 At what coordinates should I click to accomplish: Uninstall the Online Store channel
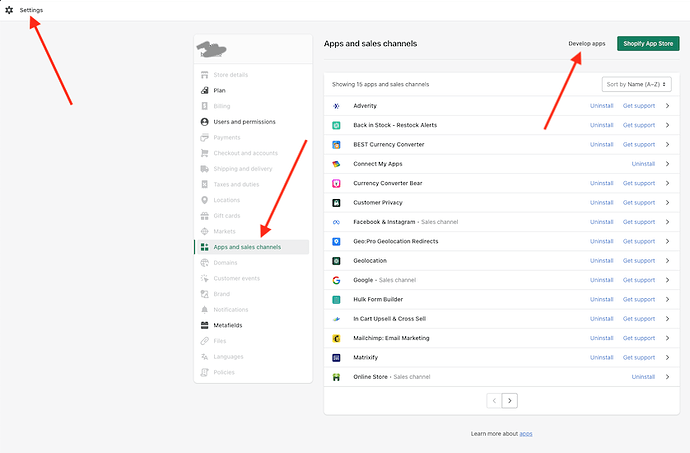(x=643, y=377)
